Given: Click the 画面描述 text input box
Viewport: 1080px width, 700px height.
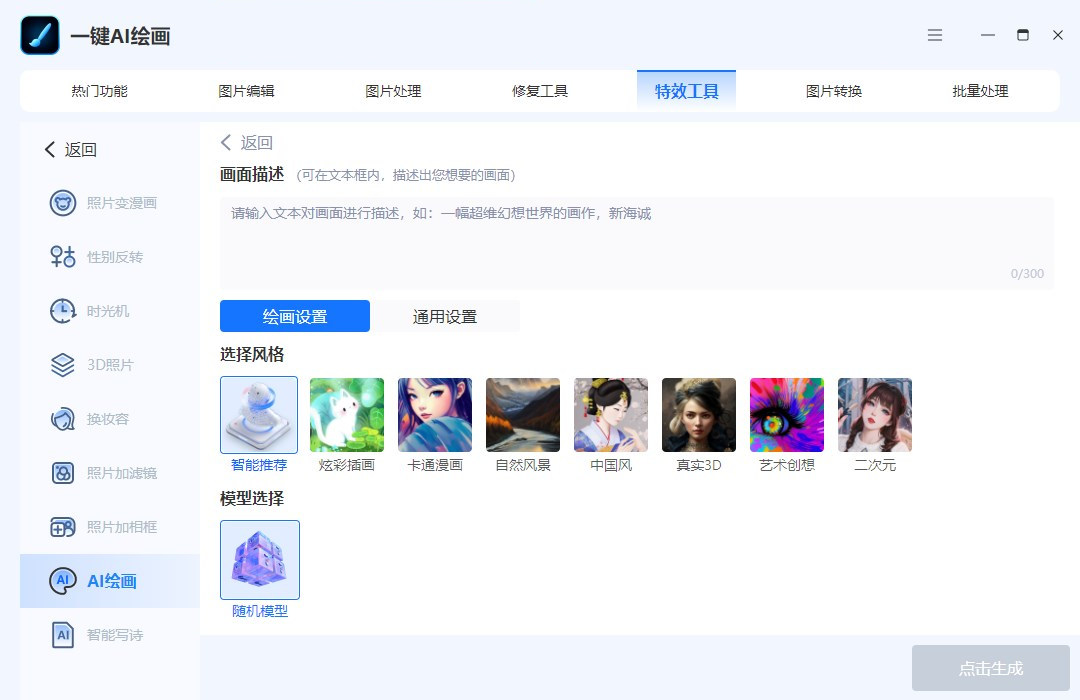Looking at the screenshot, I should click(x=636, y=243).
